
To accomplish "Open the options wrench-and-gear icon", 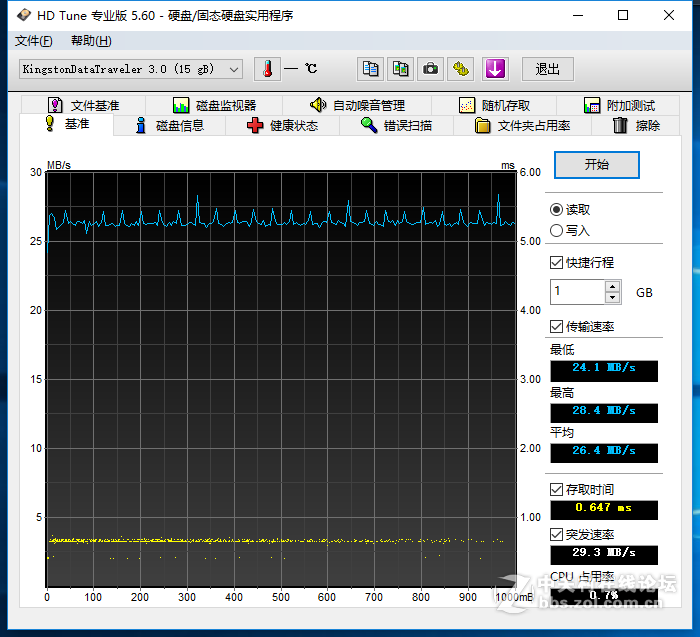I will (x=460, y=69).
